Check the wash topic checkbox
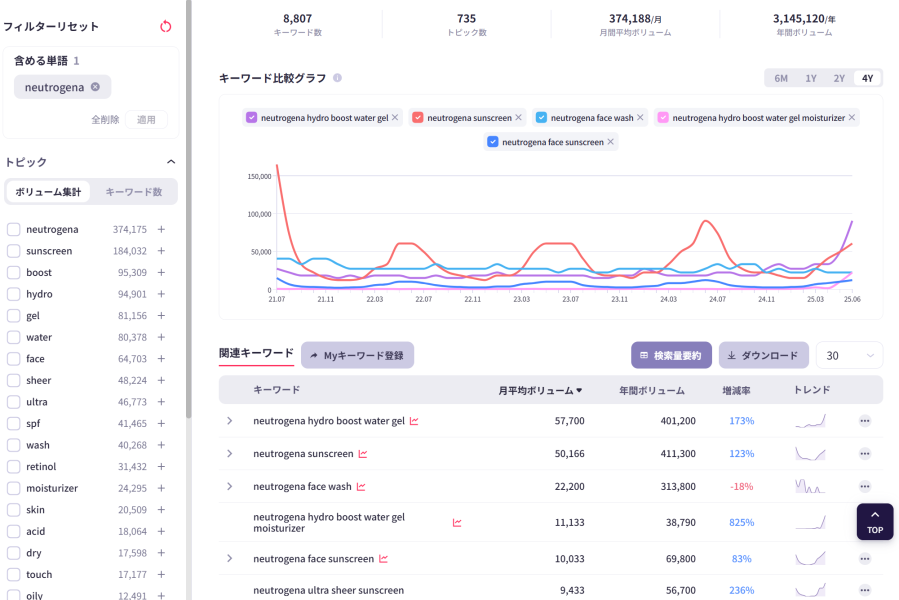 click(x=14, y=445)
